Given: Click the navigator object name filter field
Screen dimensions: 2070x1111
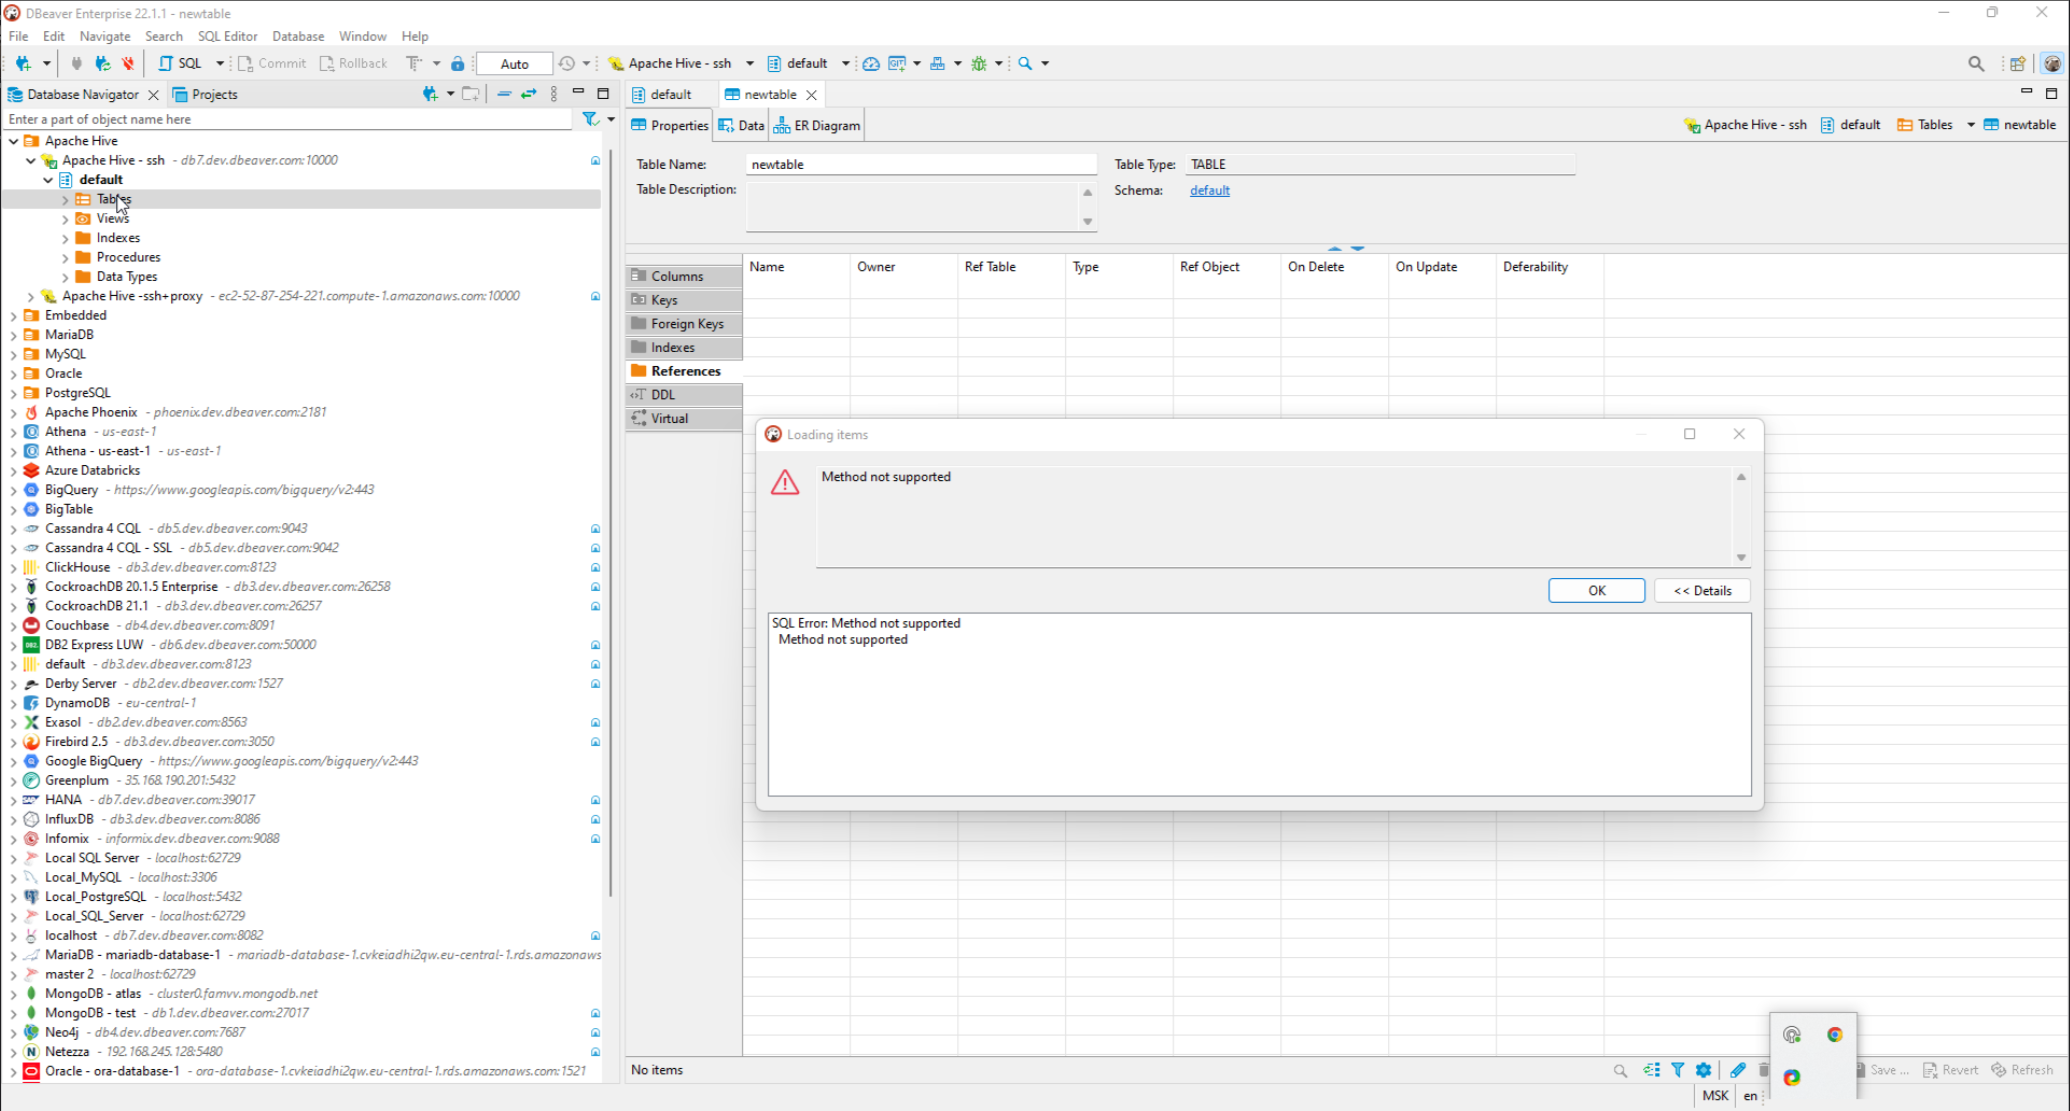Looking at the screenshot, I should coord(289,119).
